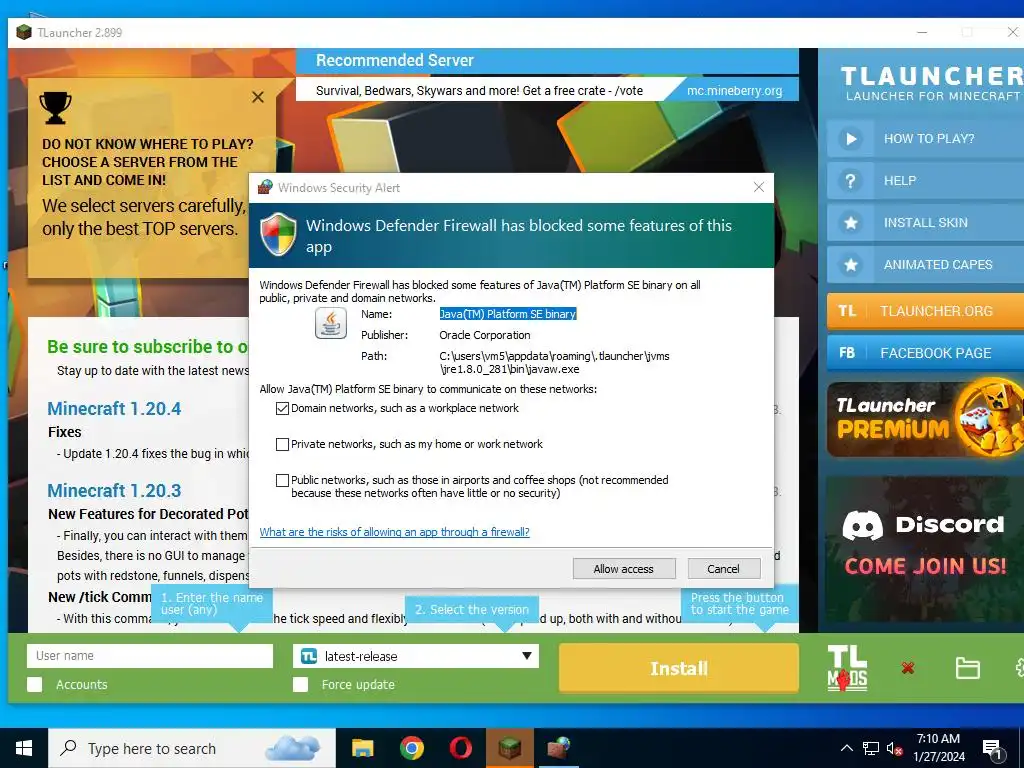
Task: Click the play icon beside How To Play
Action: coord(850,138)
